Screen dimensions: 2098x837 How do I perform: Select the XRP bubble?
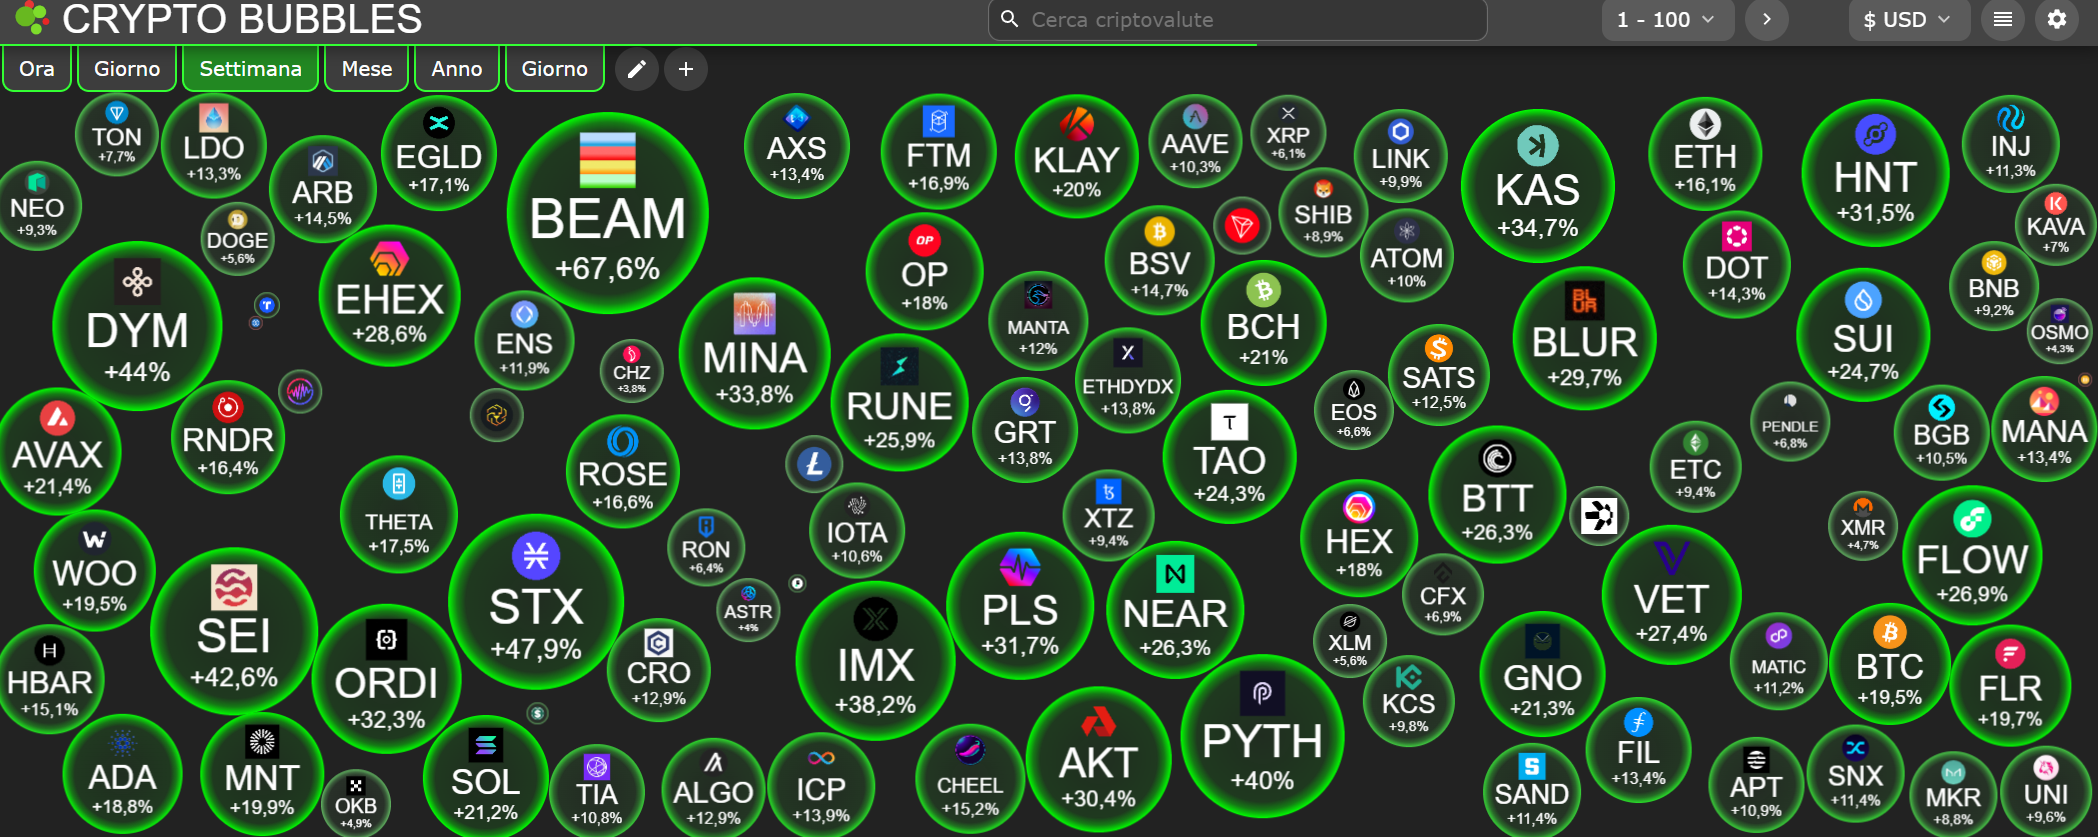(1288, 133)
